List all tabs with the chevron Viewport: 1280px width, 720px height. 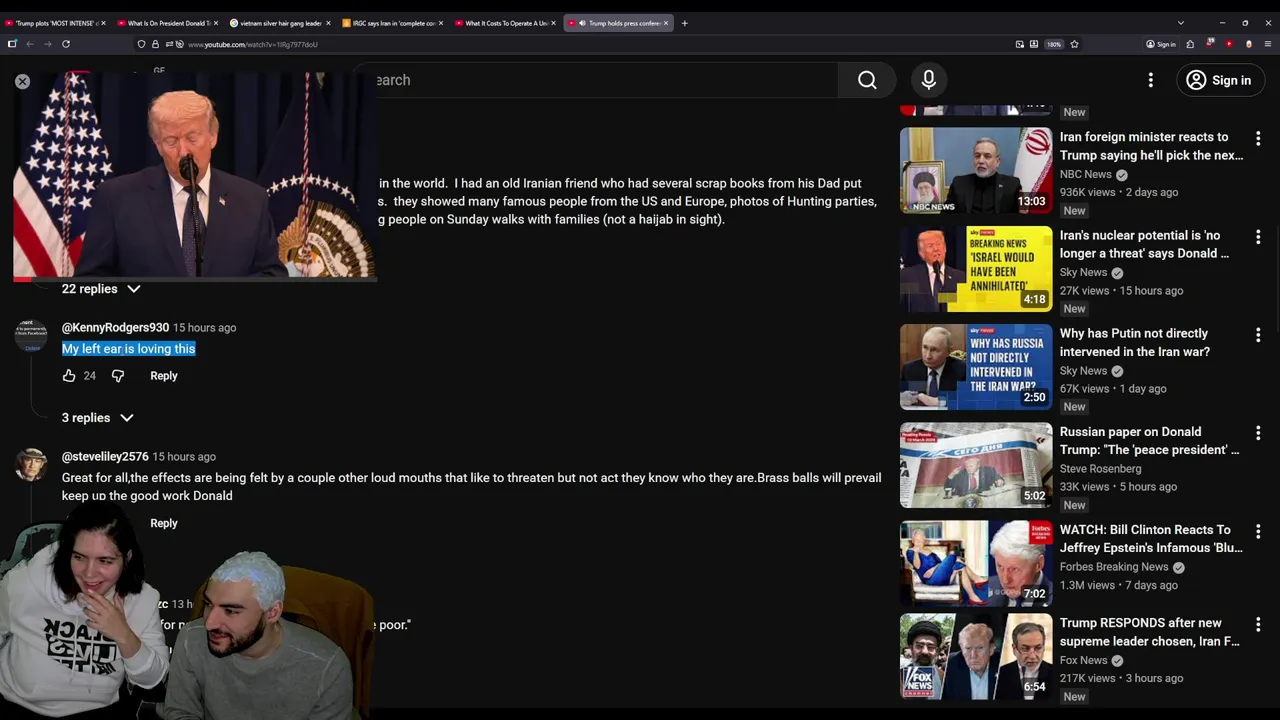(x=1180, y=23)
